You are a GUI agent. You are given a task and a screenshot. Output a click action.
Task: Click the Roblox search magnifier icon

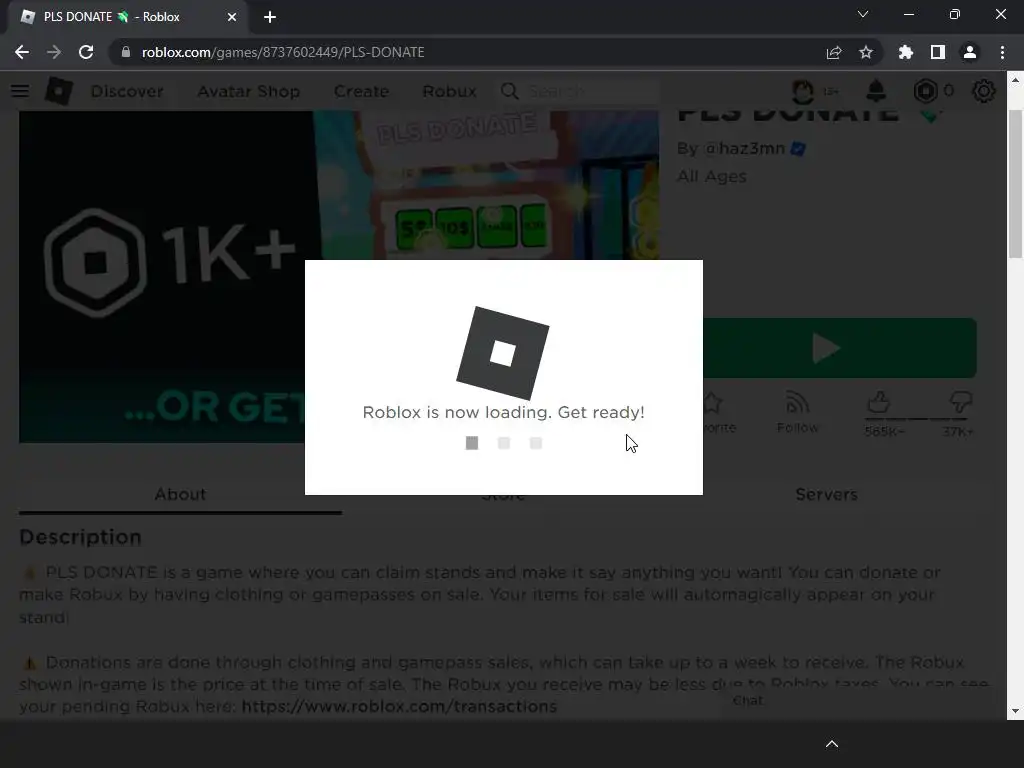click(x=510, y=91)
